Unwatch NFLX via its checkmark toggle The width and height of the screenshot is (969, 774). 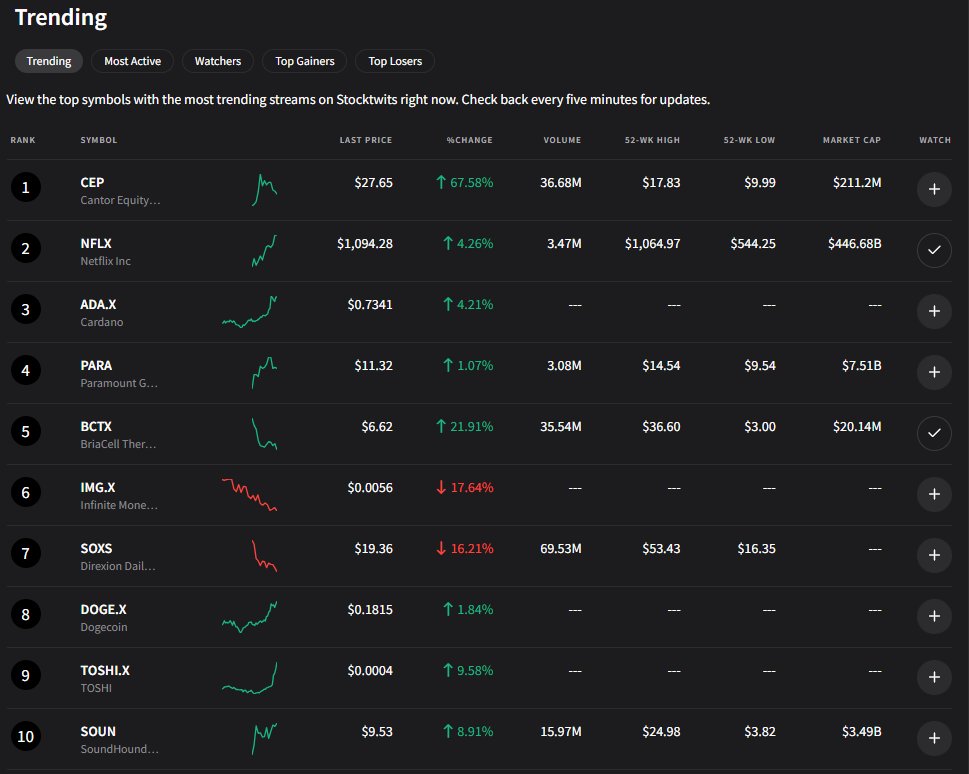pyautogui.click(x=934, y=250)
